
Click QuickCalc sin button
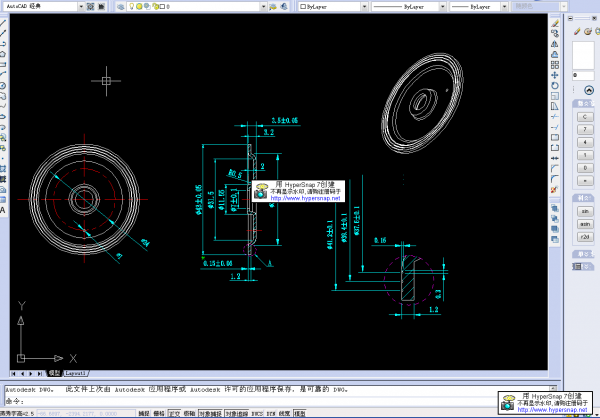click(x=585, y=211)
